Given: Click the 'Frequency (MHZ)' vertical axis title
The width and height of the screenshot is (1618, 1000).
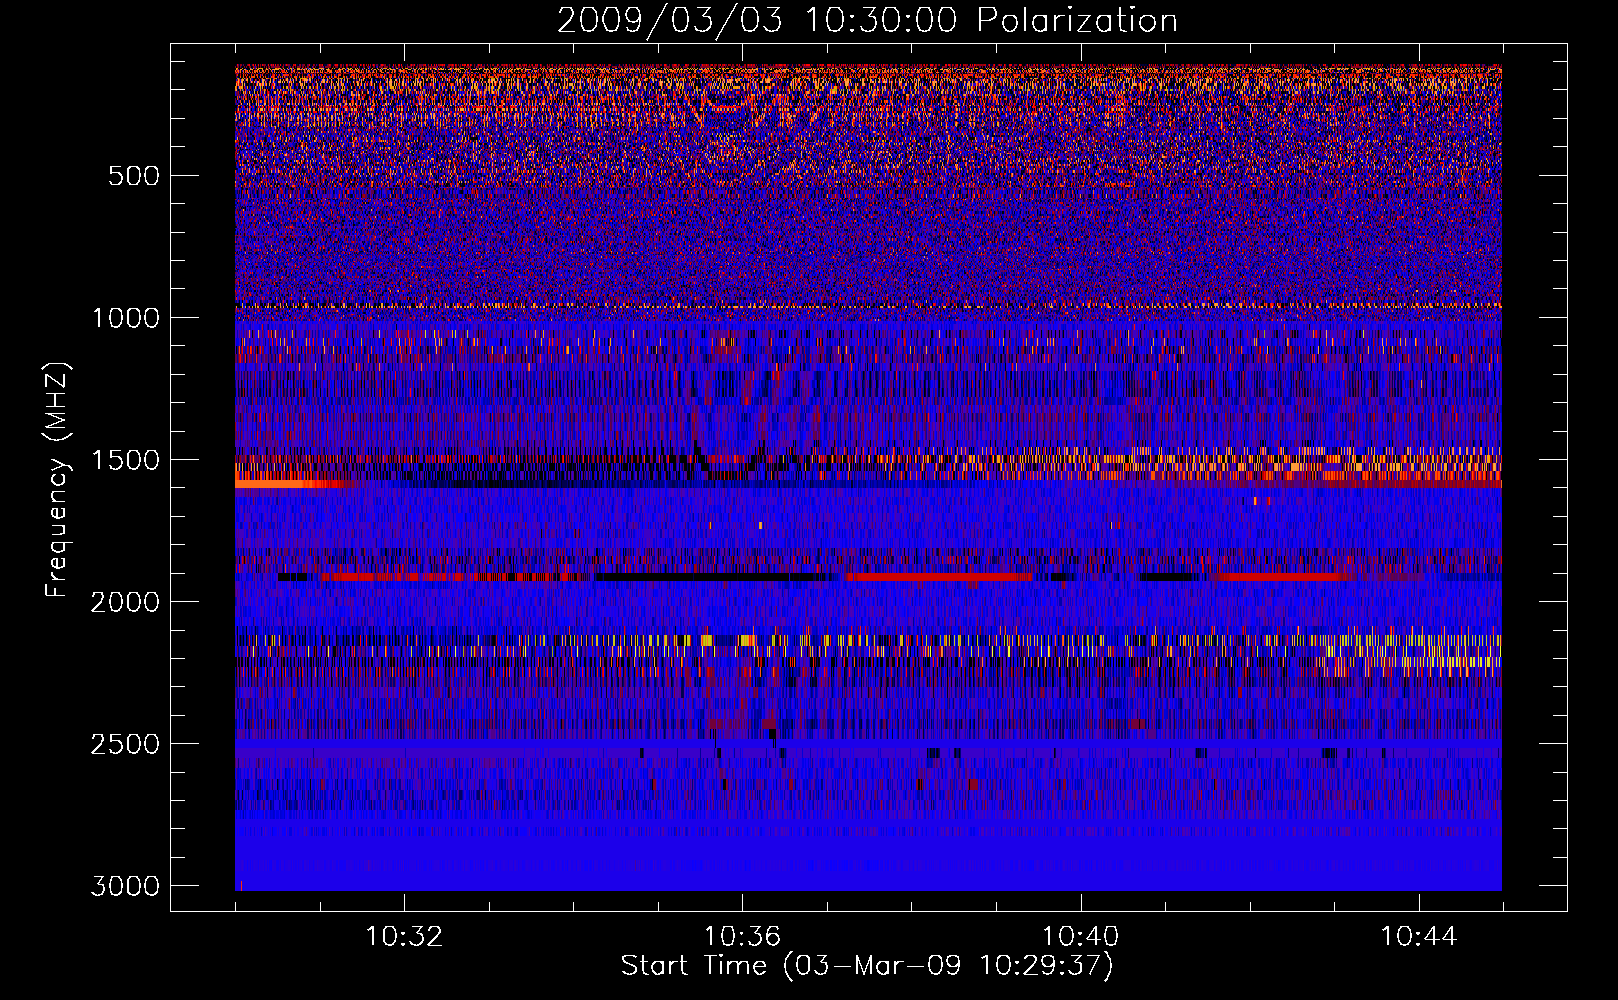Looking at the screenshot, I should coord(57,480).
